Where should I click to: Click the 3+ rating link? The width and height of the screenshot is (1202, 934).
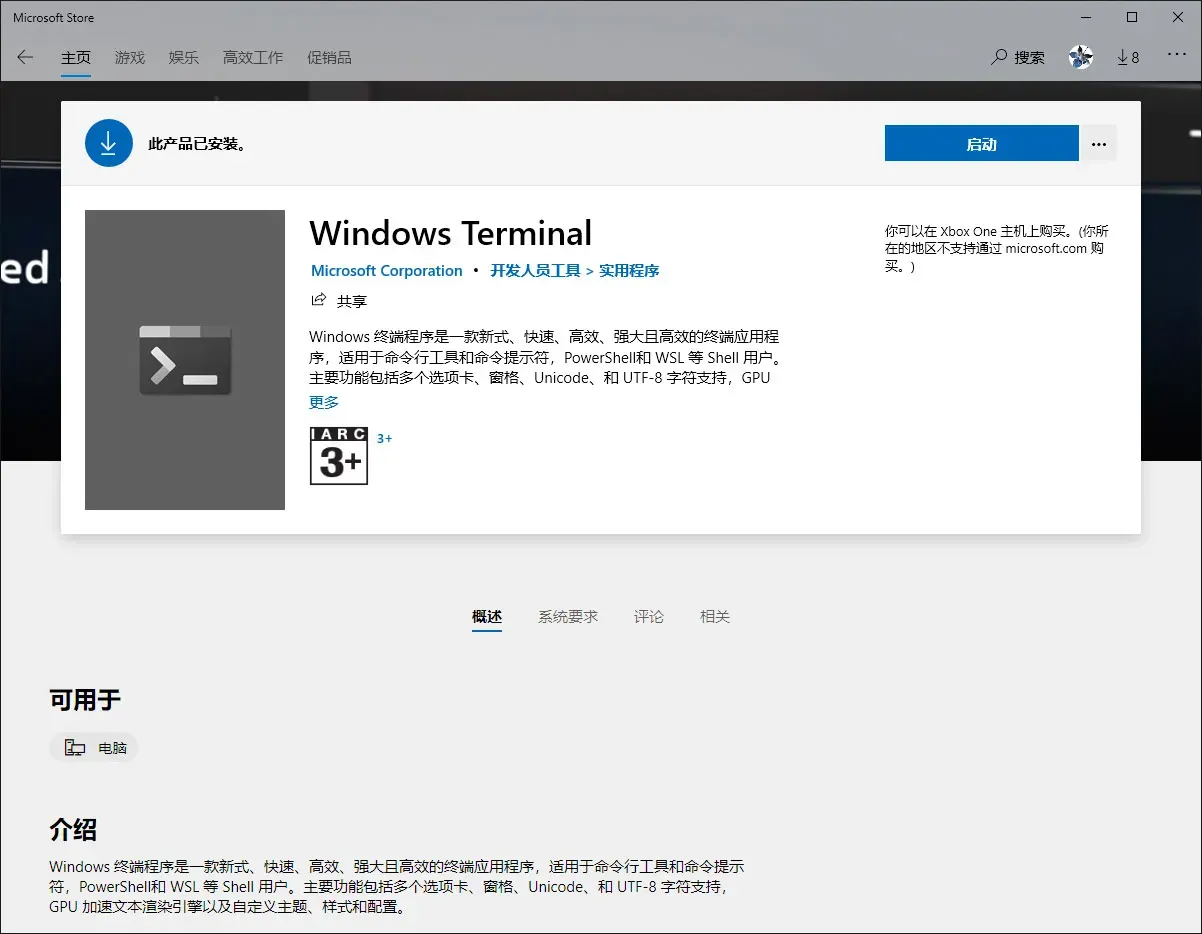click(x=385, y=438)
